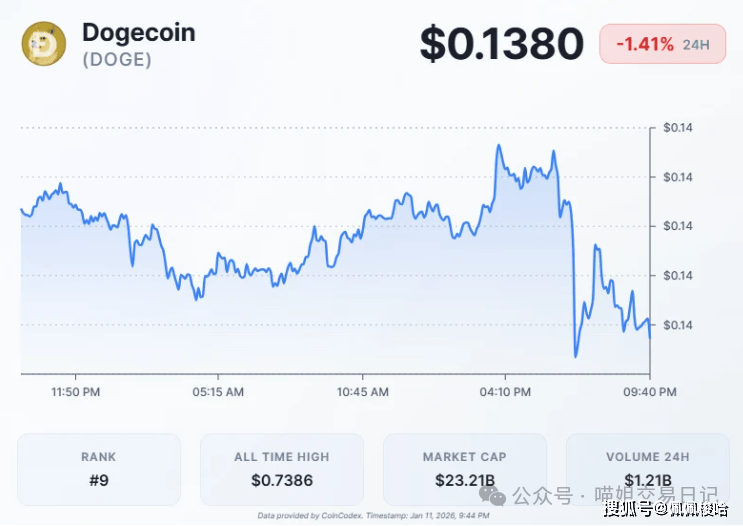Click the $0.1380 current price

point(501,44)
